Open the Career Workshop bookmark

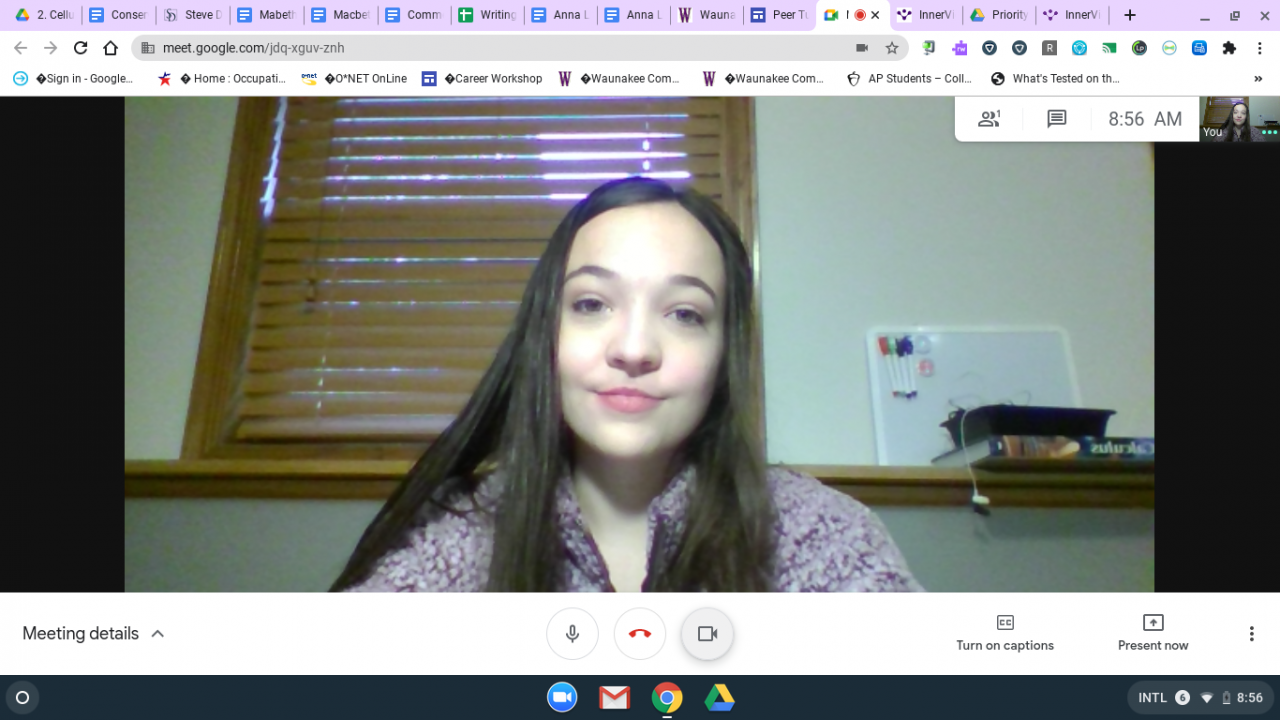(x=482, y=79)
